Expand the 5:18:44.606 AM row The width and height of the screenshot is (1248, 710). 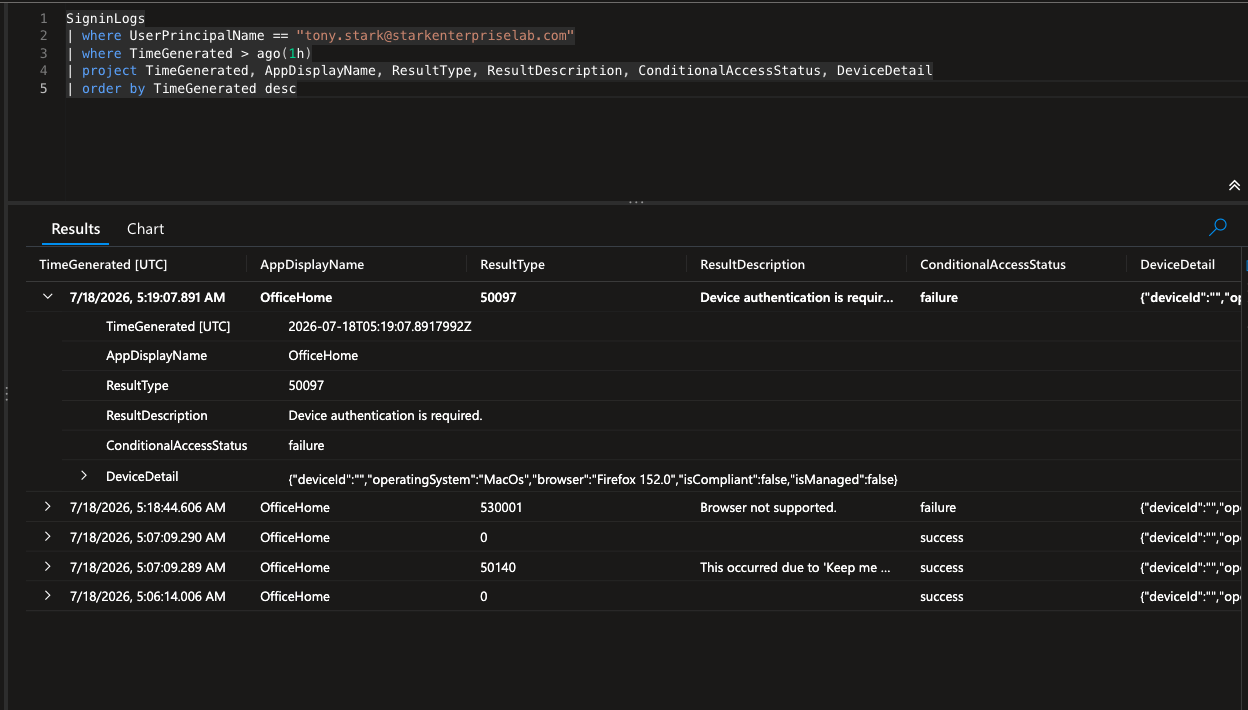(48, 507)
